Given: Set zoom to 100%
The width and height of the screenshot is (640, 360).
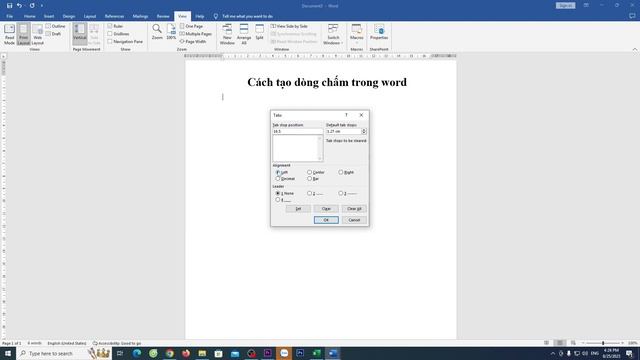Looking at the screenshot, I should pos(171,32).
